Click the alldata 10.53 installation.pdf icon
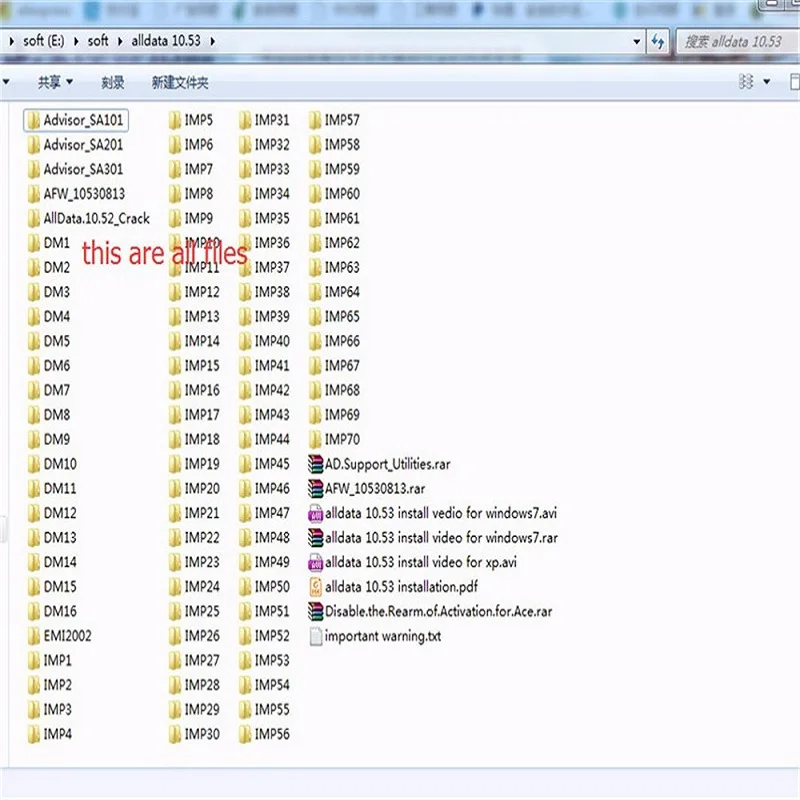Screen dimensions: 800x800 pyautogui.click(x=316, y=587)
